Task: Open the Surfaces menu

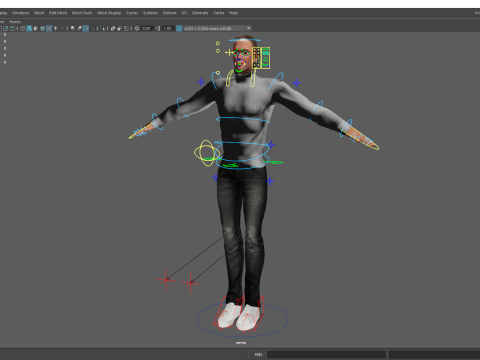Action: click(x=151, y=13)
